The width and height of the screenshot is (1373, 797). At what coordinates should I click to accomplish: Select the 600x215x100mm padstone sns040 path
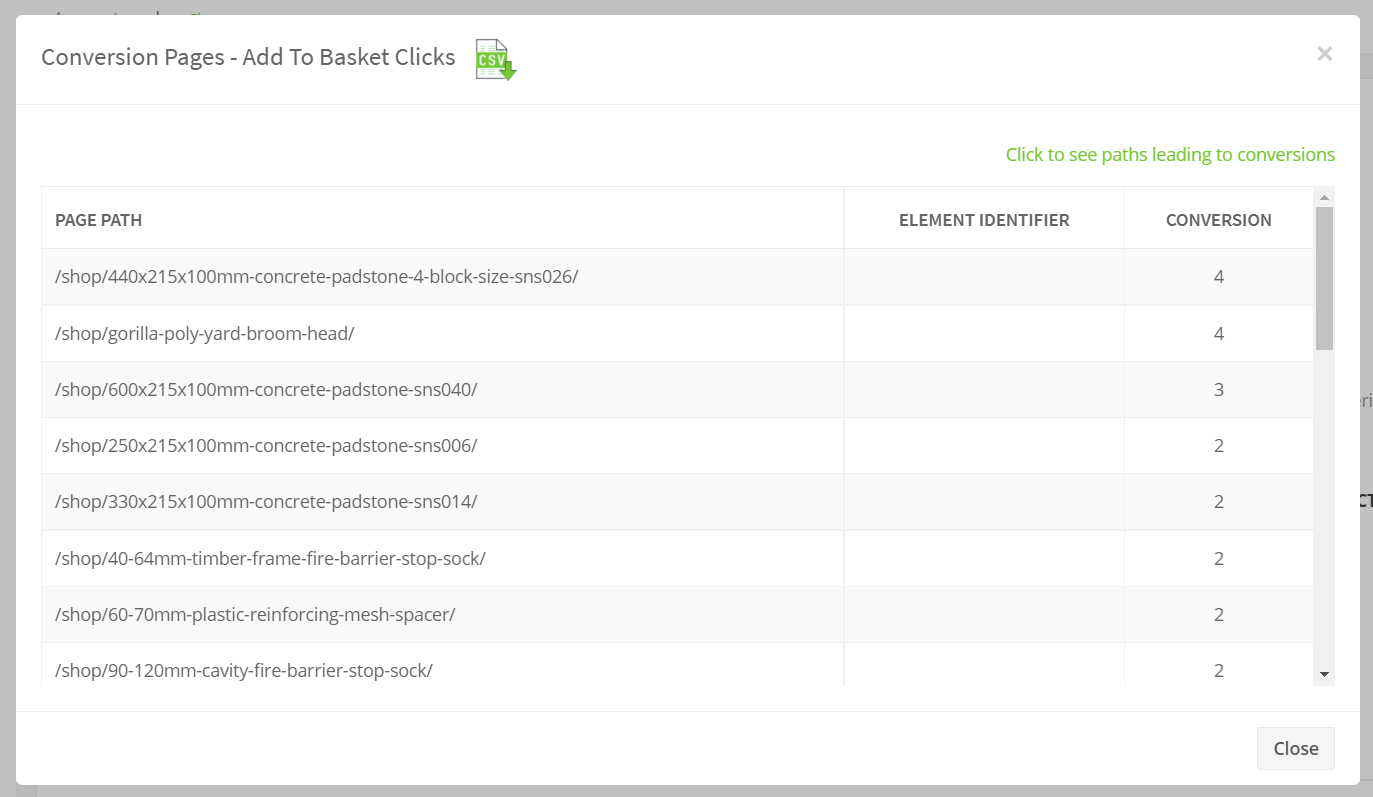click(x=266, y=389)
